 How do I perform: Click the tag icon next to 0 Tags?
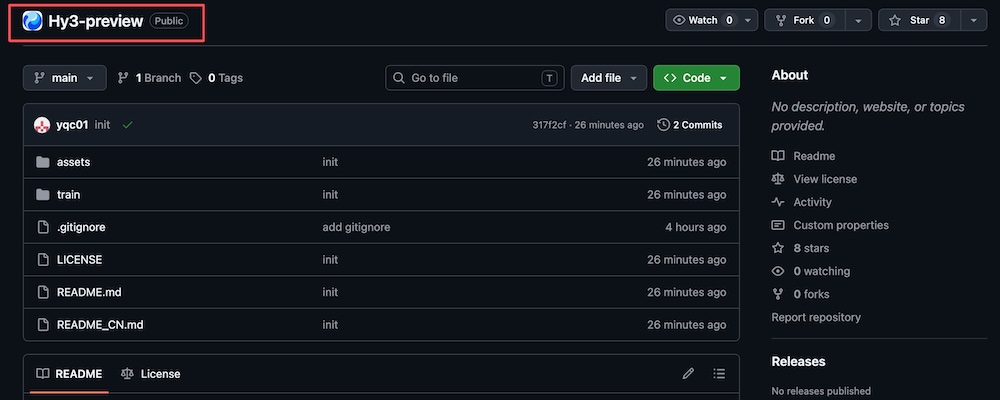[196, 78]
